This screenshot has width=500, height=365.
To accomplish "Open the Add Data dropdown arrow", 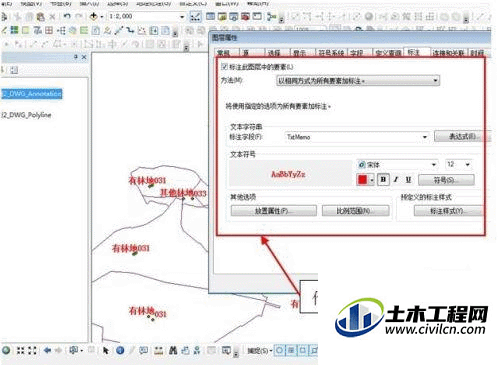I will pyautogui.click(x=102, y=16).
